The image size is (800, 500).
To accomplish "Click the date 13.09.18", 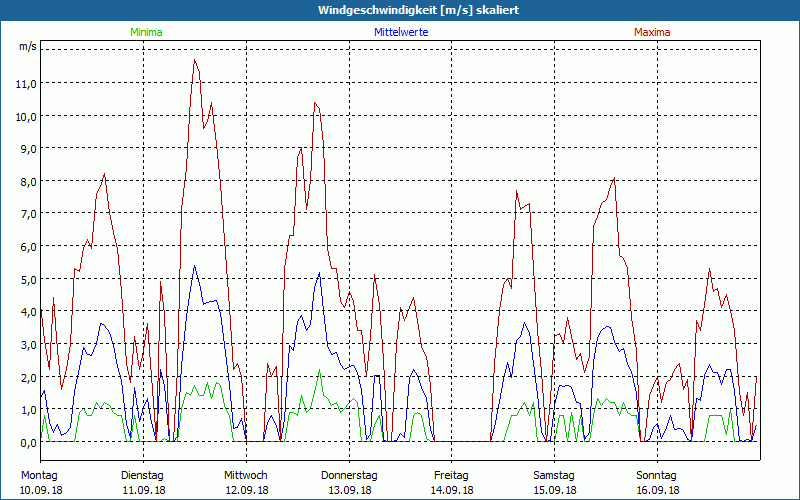I will pyautogui.click(x=350, y=490).
